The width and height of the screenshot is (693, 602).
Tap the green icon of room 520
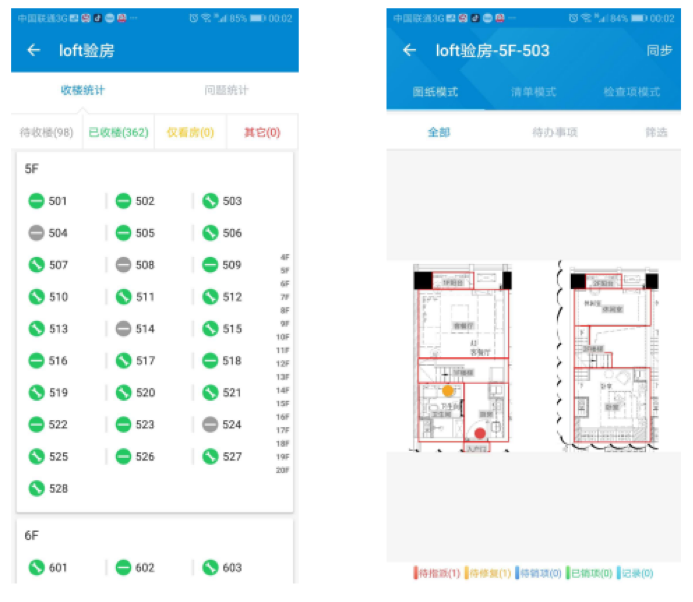tap(123, 392)
